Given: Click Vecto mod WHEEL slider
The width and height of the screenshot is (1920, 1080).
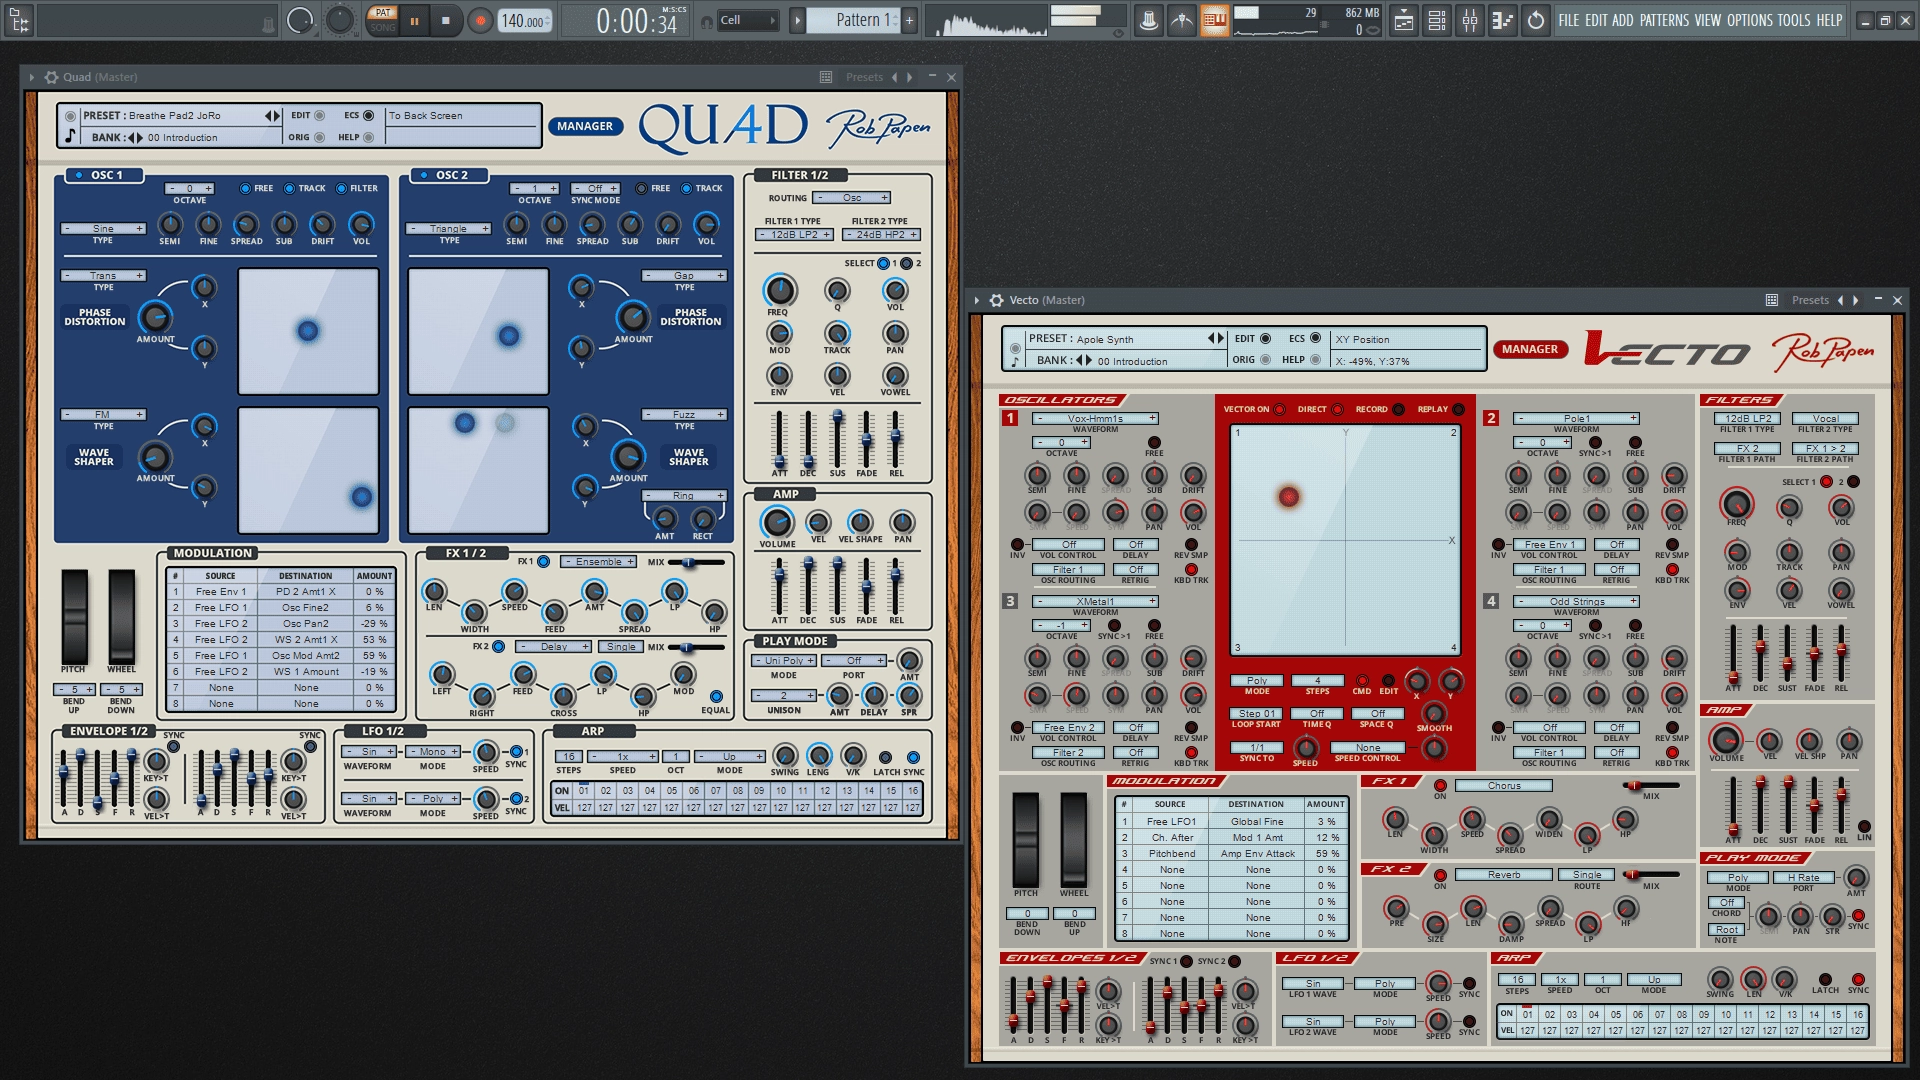Looking at the screenshot, I should click(x=1074, y=838).
